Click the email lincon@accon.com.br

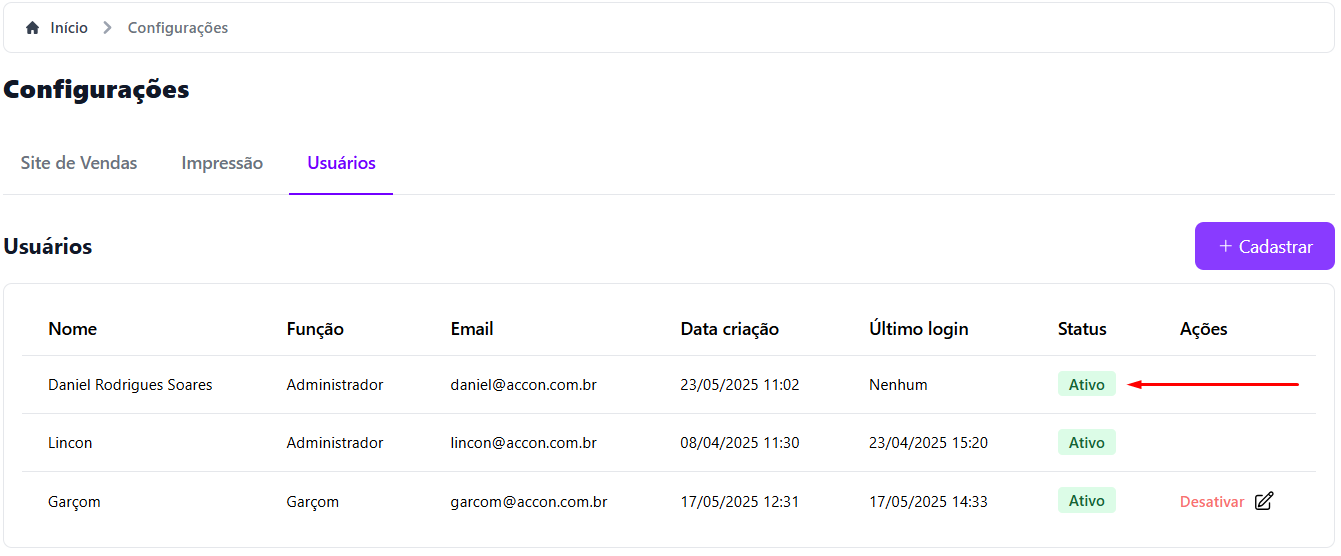(524, 443)
